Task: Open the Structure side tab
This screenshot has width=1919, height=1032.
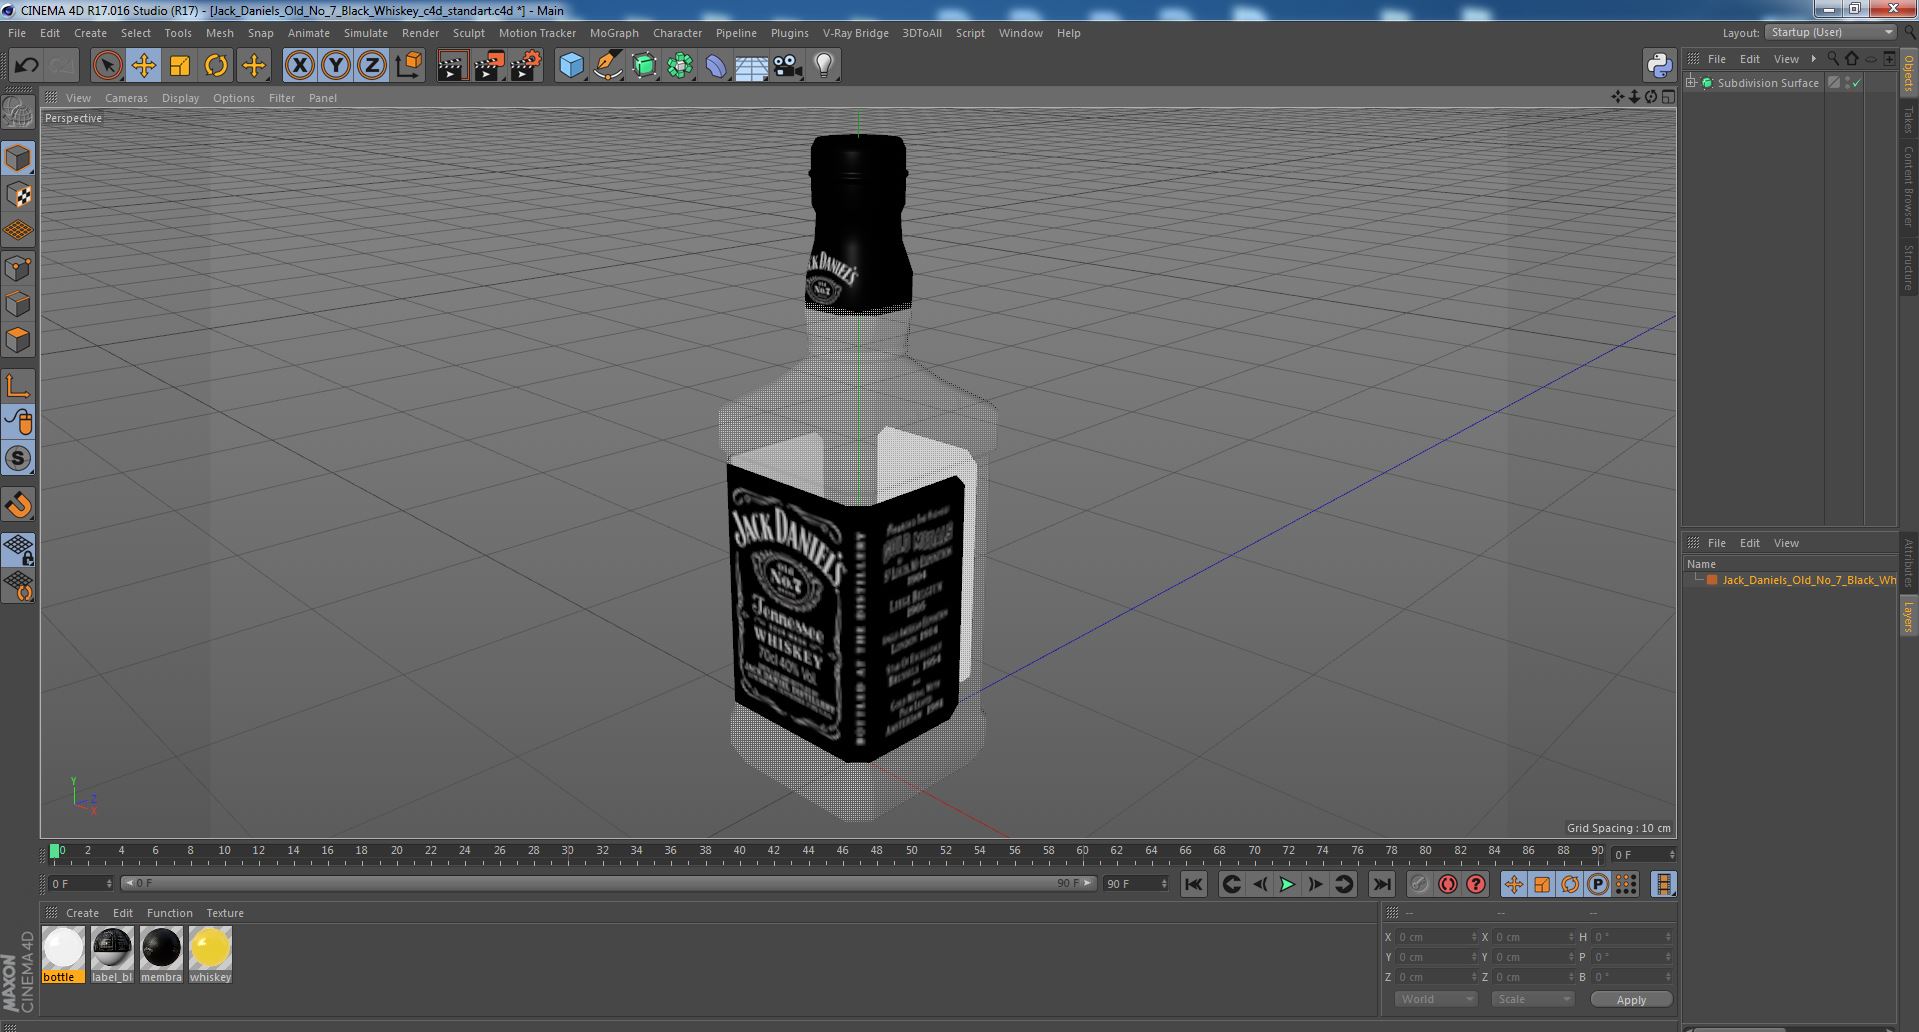Action: (x=1908, y=267)
